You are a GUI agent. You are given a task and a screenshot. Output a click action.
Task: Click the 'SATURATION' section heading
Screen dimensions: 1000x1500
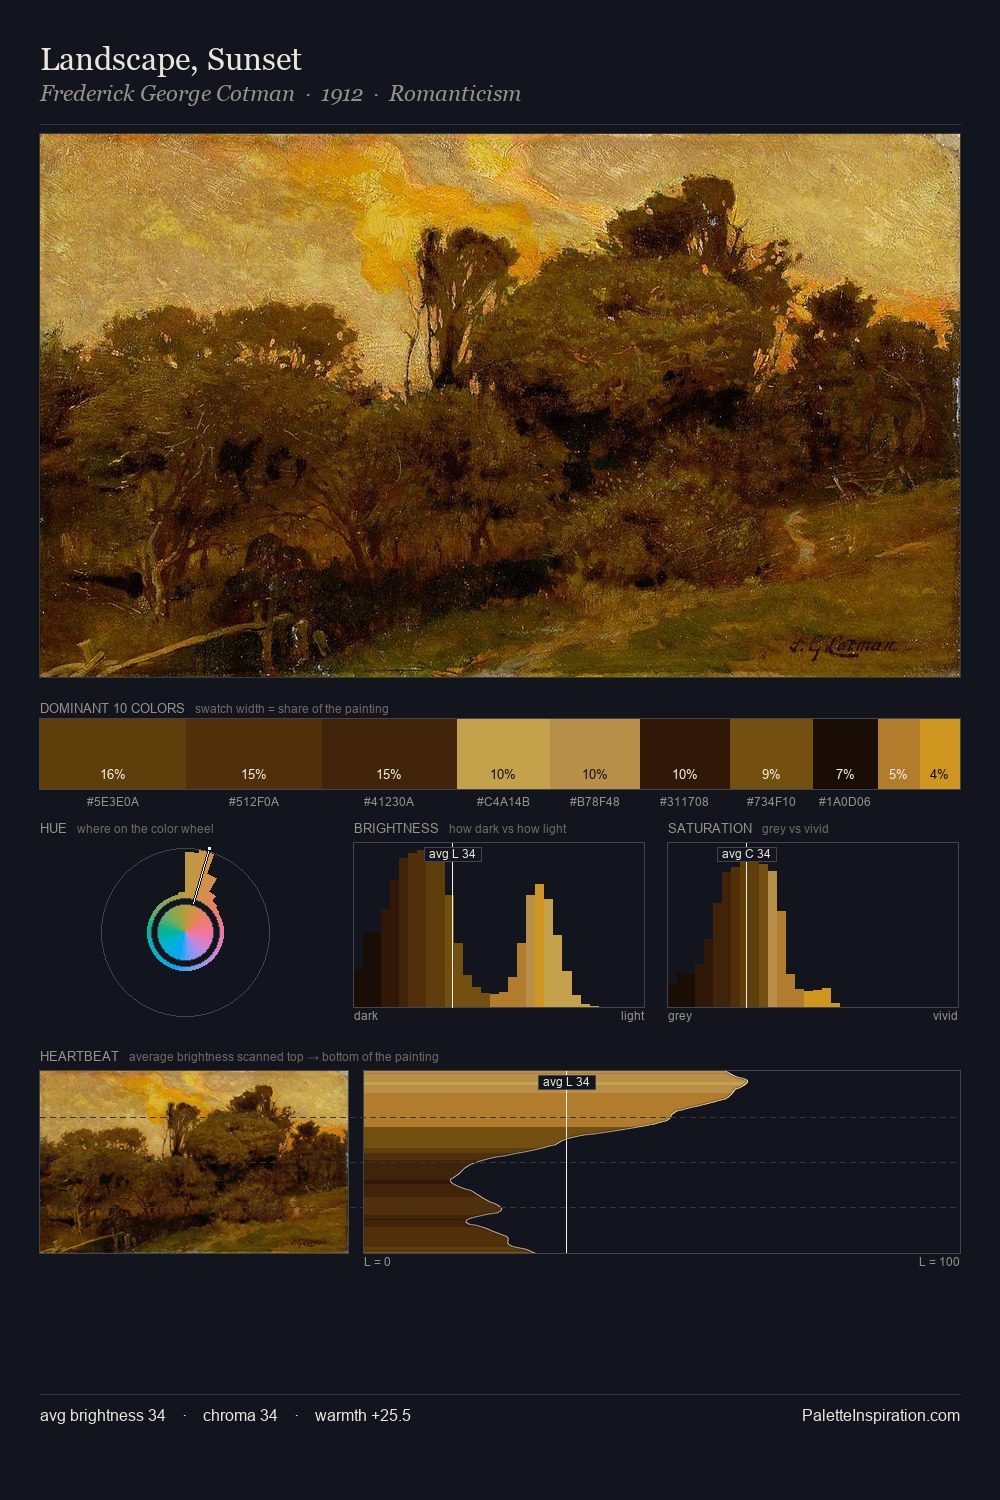[710, 828]
